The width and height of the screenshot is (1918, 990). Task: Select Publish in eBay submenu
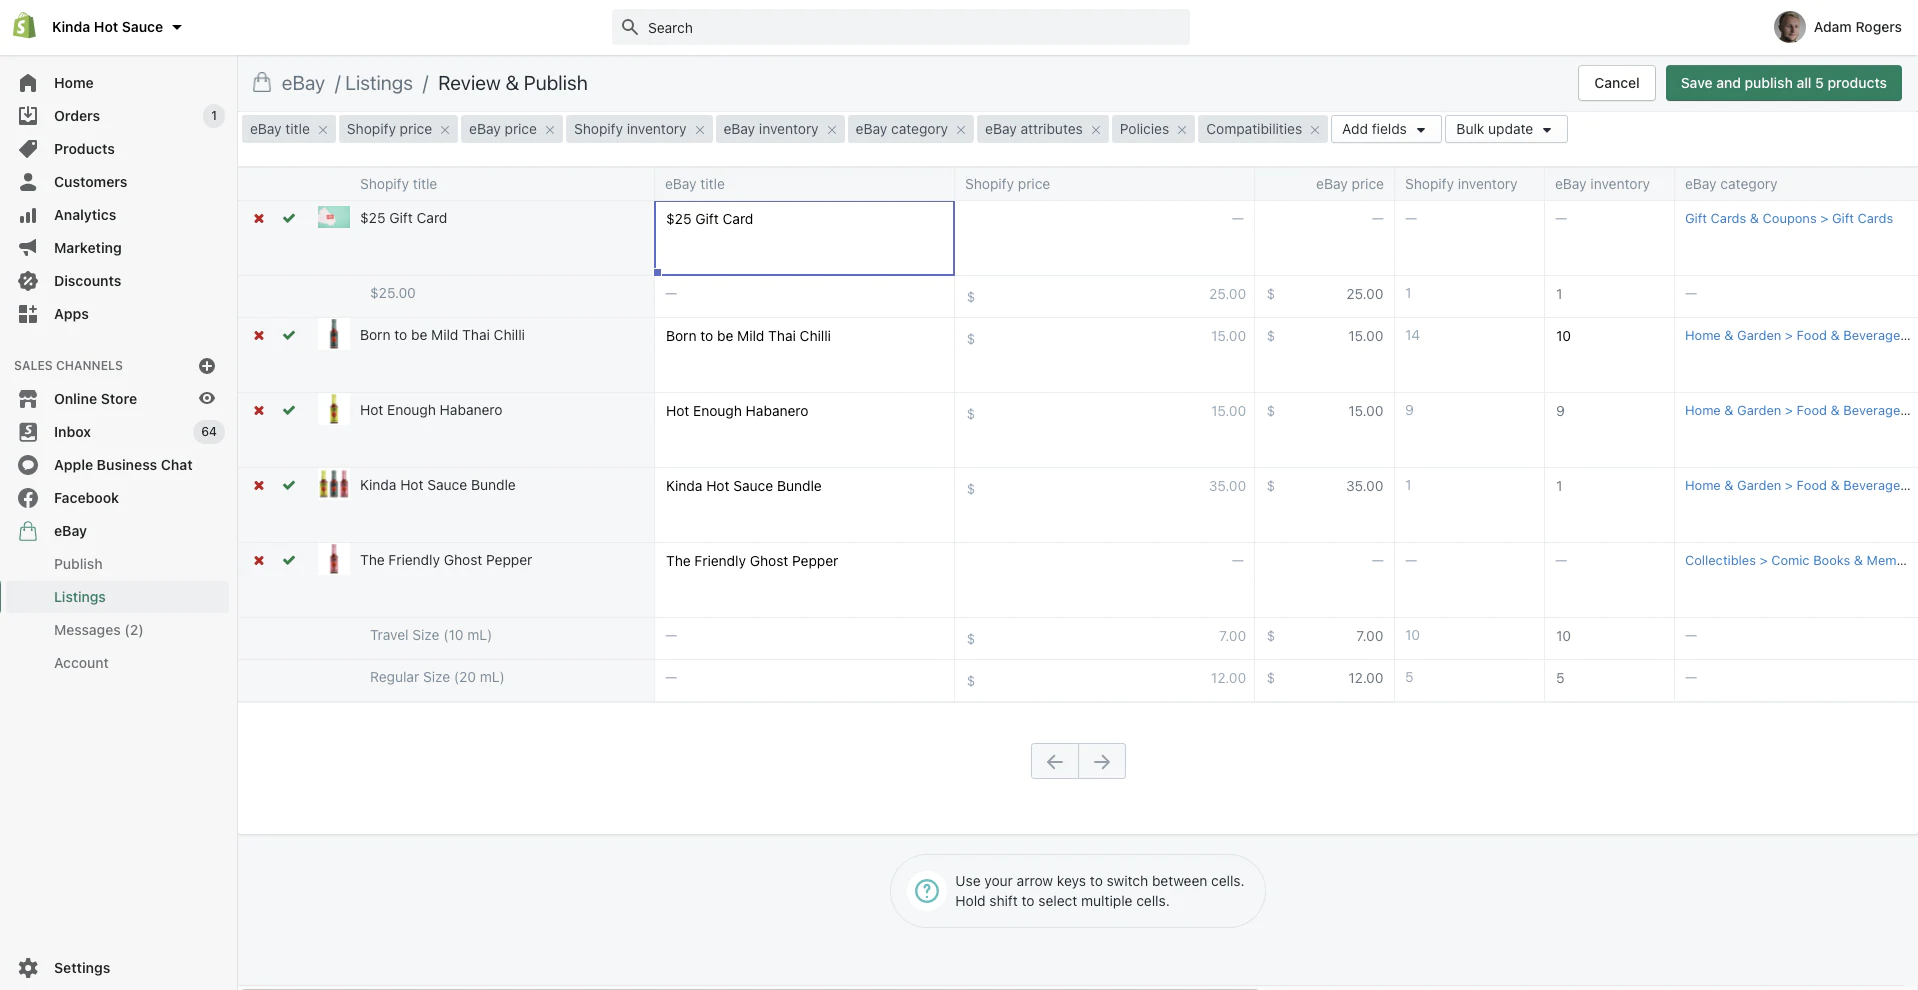(x=78, y=564)
